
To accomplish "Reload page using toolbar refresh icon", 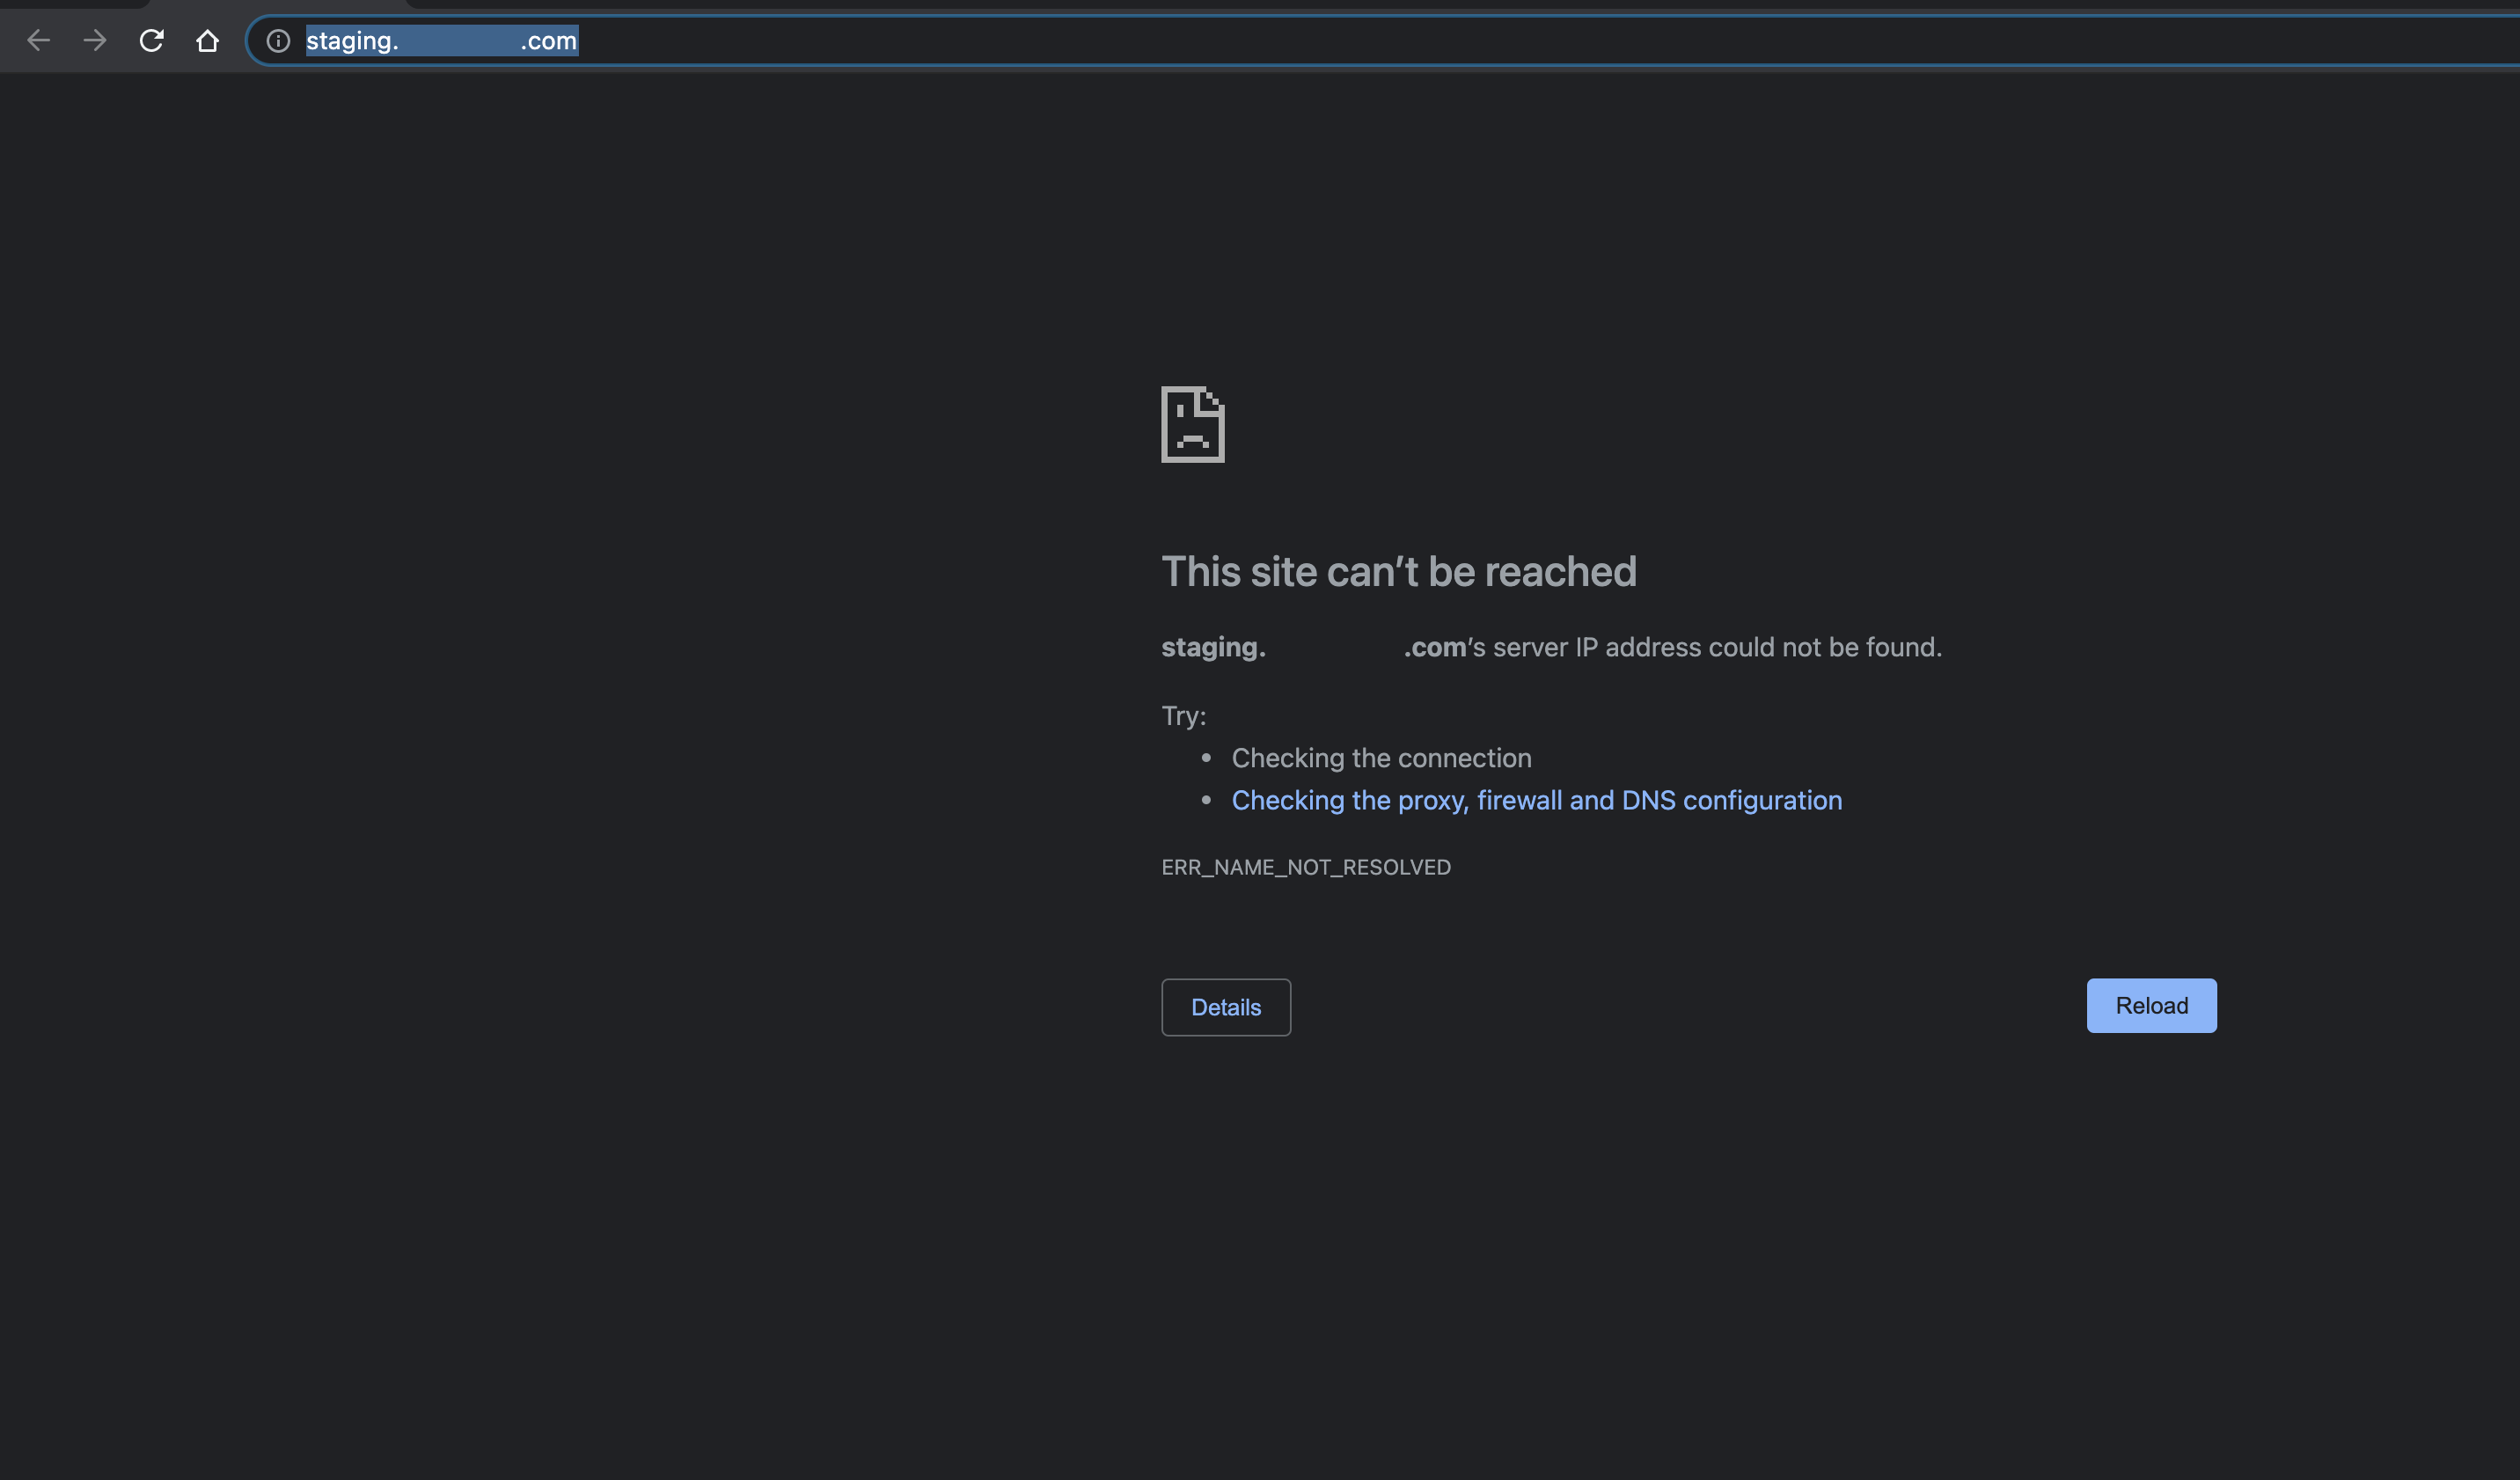I will pyautogui.click(x=151, y=41).
